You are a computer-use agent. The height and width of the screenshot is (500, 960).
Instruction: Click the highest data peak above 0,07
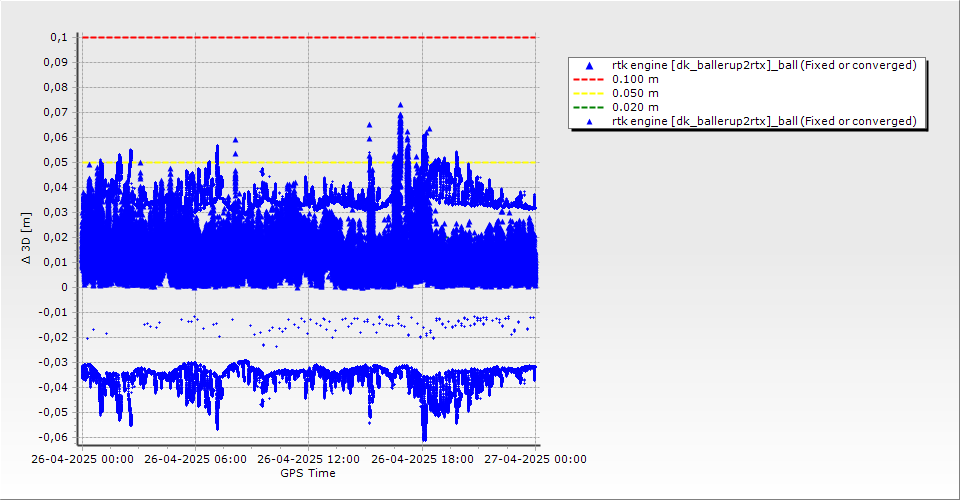tap(400, 105)
